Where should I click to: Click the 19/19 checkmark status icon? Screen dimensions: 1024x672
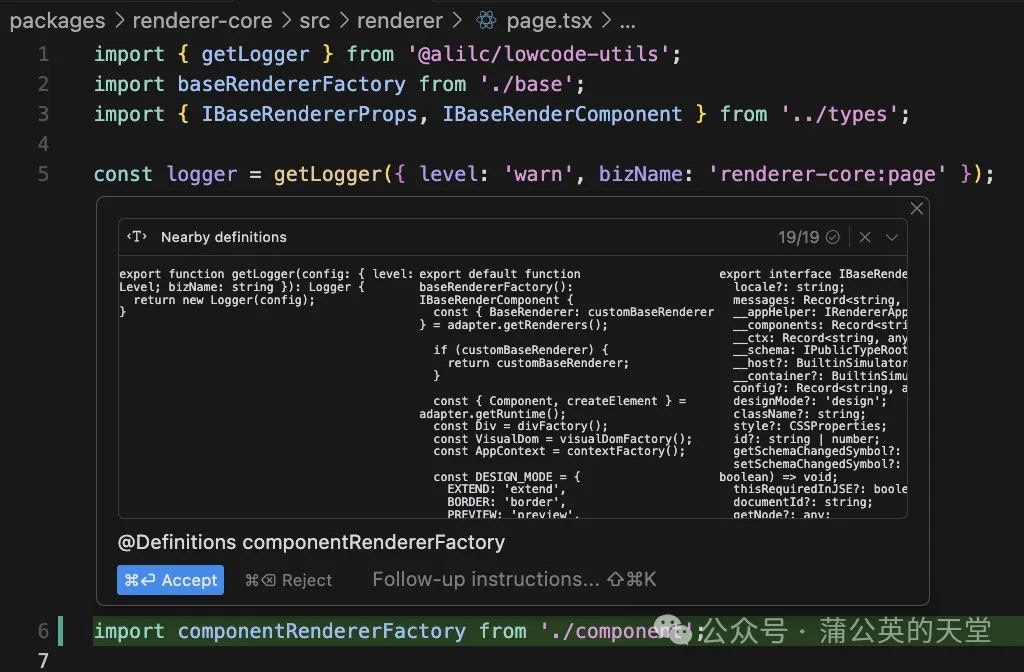click(832, 237)
